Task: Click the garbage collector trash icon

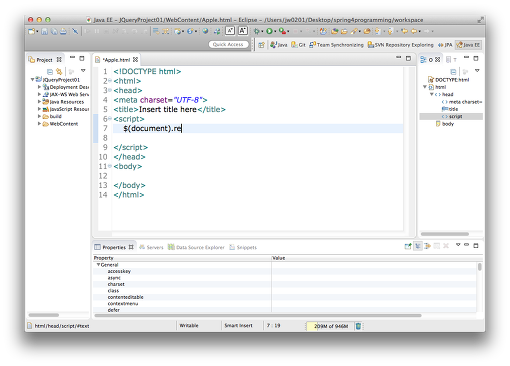Action: coord(358,326)
